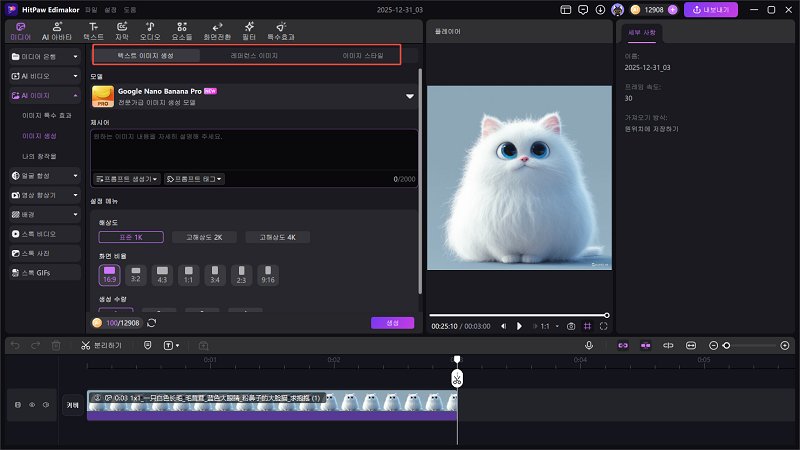Click the snapshot camera icon in player
Viewport: 800px width, 450px height.
571,326
